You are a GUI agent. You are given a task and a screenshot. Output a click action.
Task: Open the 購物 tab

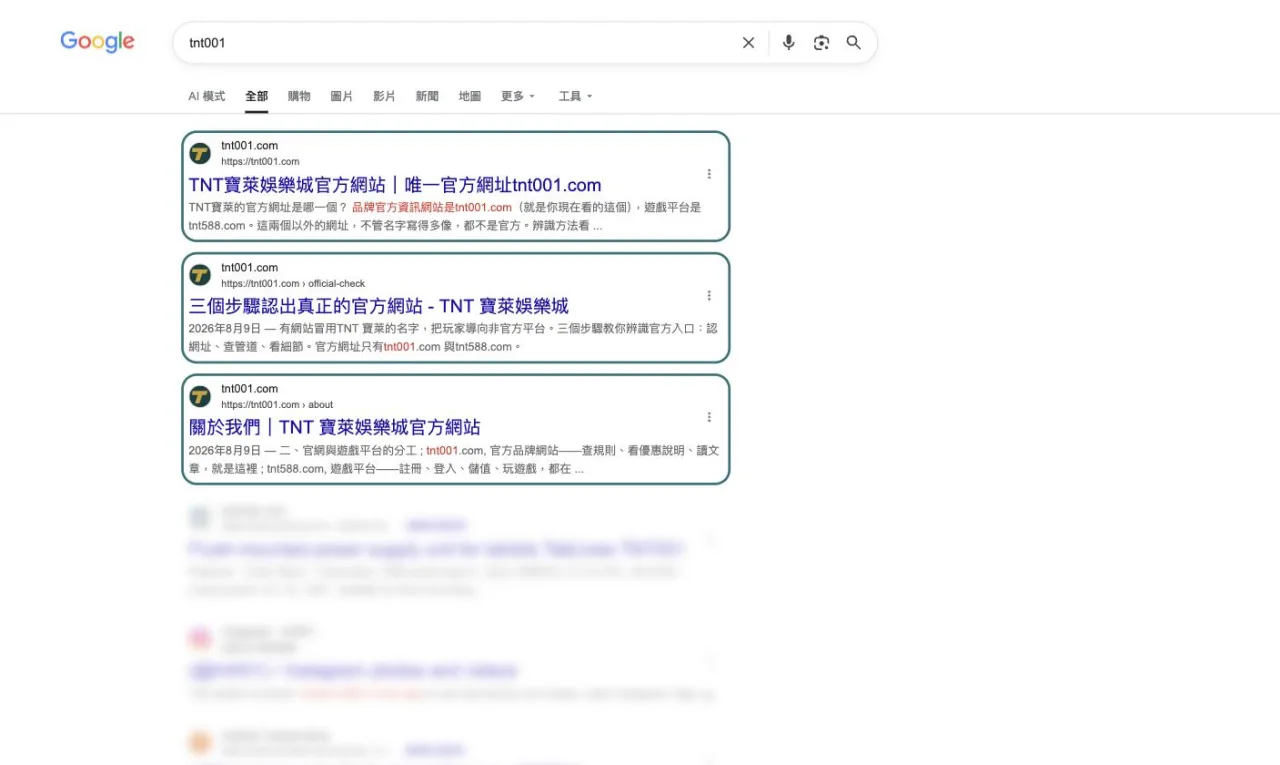(299, 96)
